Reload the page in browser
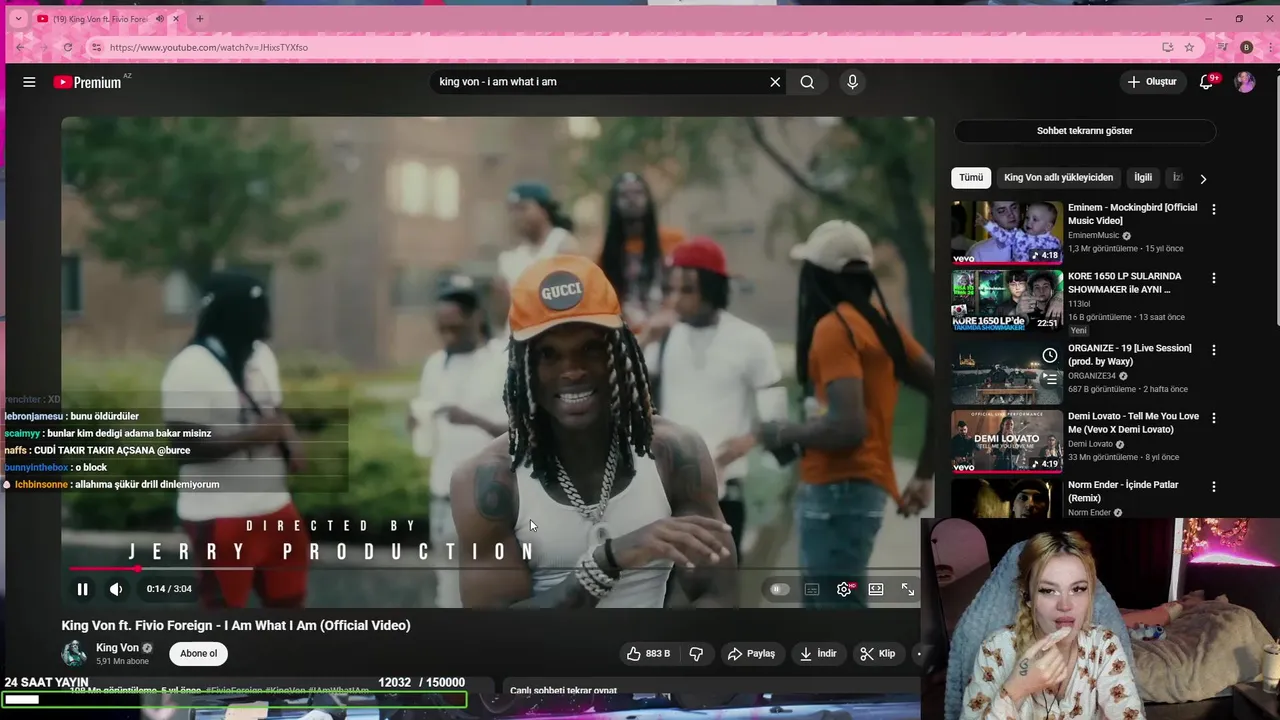This screenshot has height=720, width=1280. click(x=68, y=47)
